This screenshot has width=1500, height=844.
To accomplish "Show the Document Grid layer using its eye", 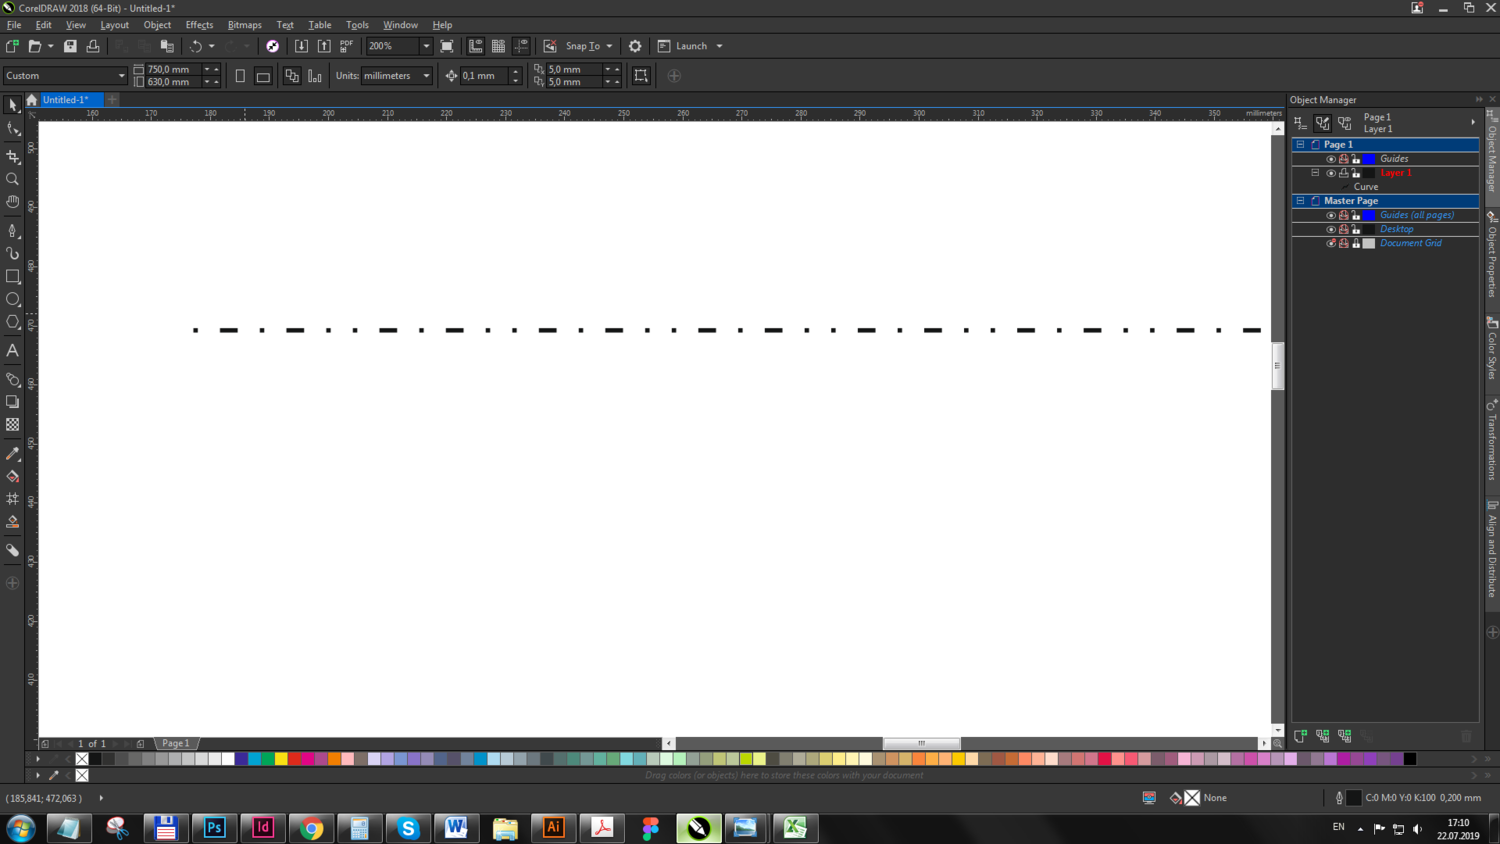I will click(x=1331, y=243).
